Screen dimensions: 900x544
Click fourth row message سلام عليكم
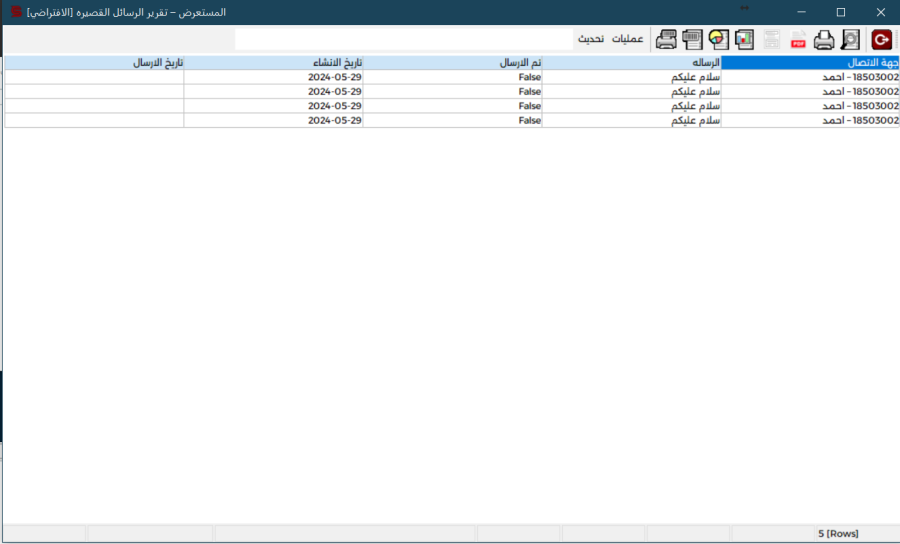[631, 120]
